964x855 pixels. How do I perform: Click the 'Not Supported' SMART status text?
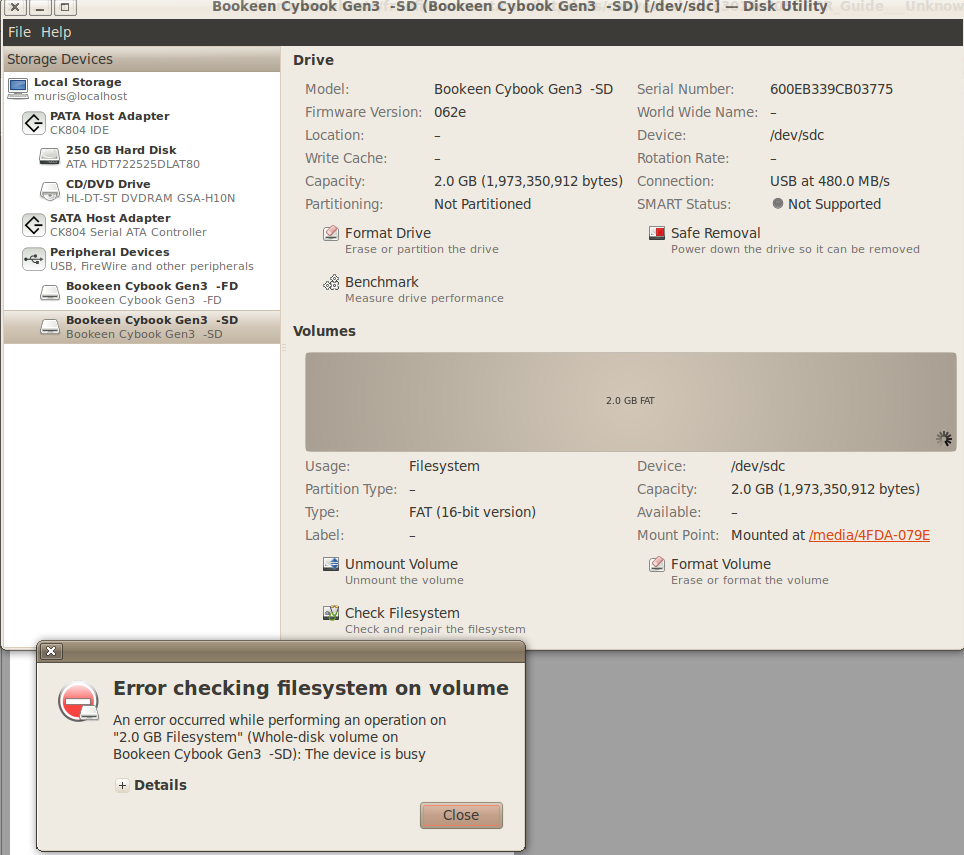click(834, 204)
